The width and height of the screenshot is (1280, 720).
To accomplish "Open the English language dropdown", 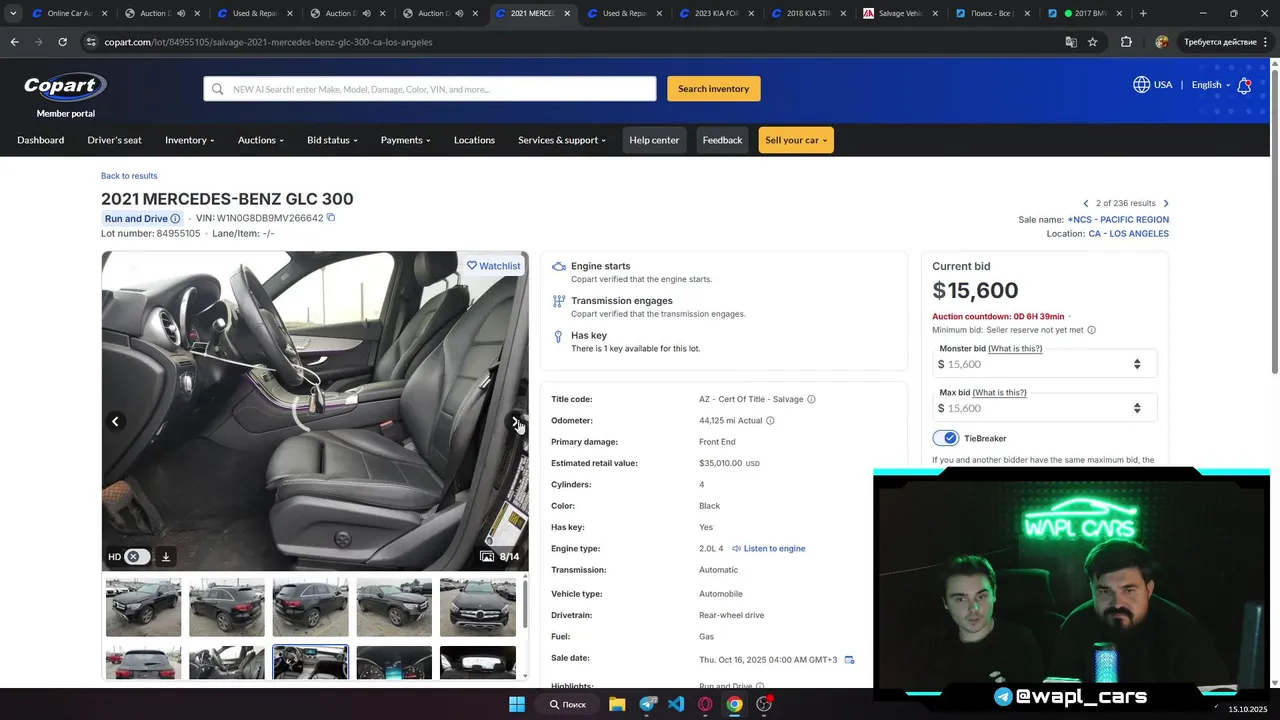I will (x=1211, y=85).
